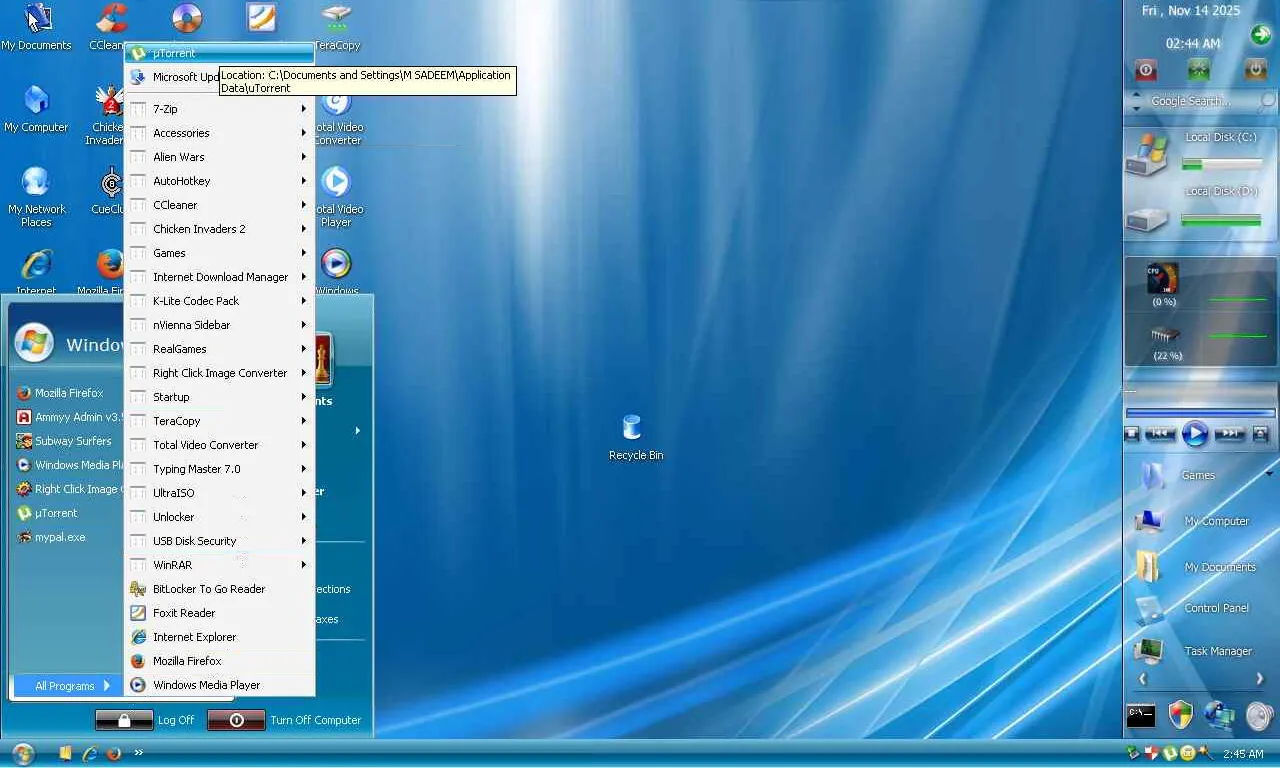This screenshot has height=768, width=1280.
Task: Play media in the sidebar player
Action: pyautogui.click(x=1195, y=434)
